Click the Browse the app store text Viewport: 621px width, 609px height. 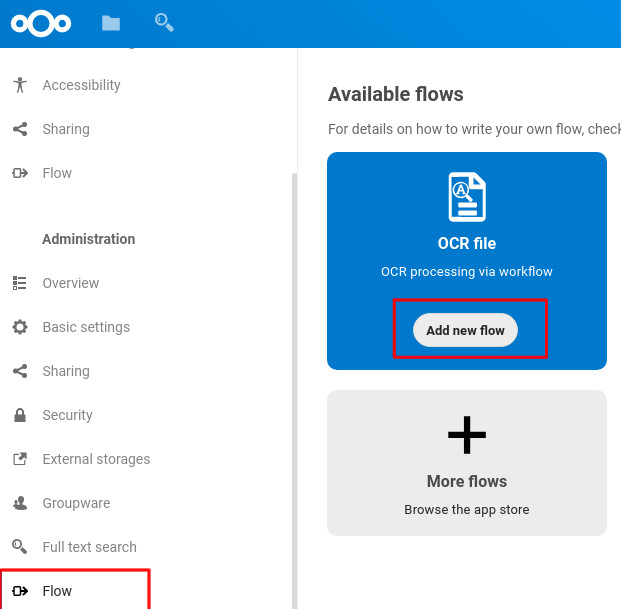(467, 509)
